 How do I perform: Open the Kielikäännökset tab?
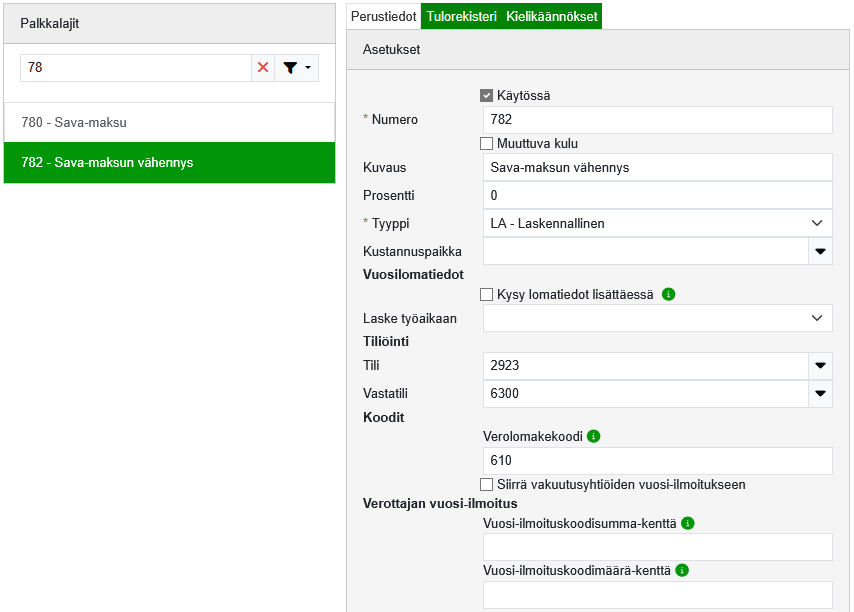[552, 17]
